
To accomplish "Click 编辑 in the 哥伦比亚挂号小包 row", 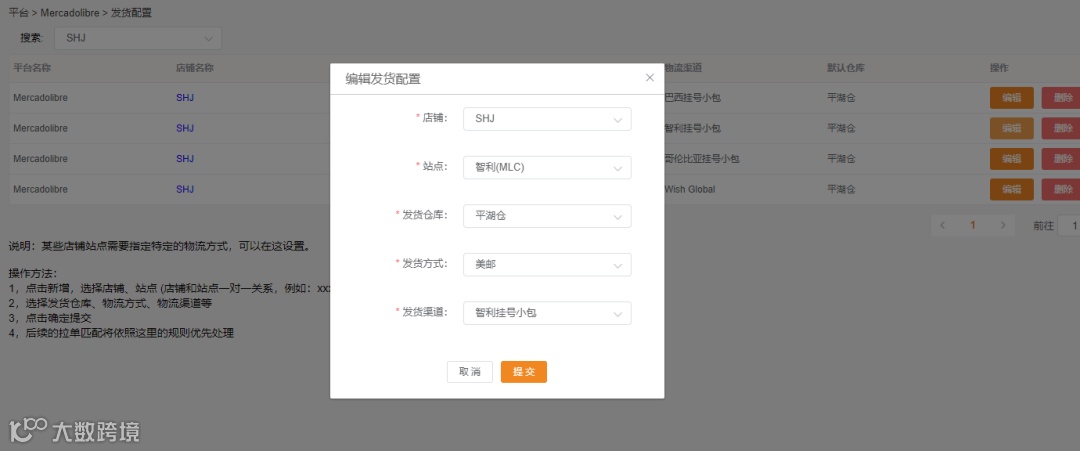I will (1011, 158).
